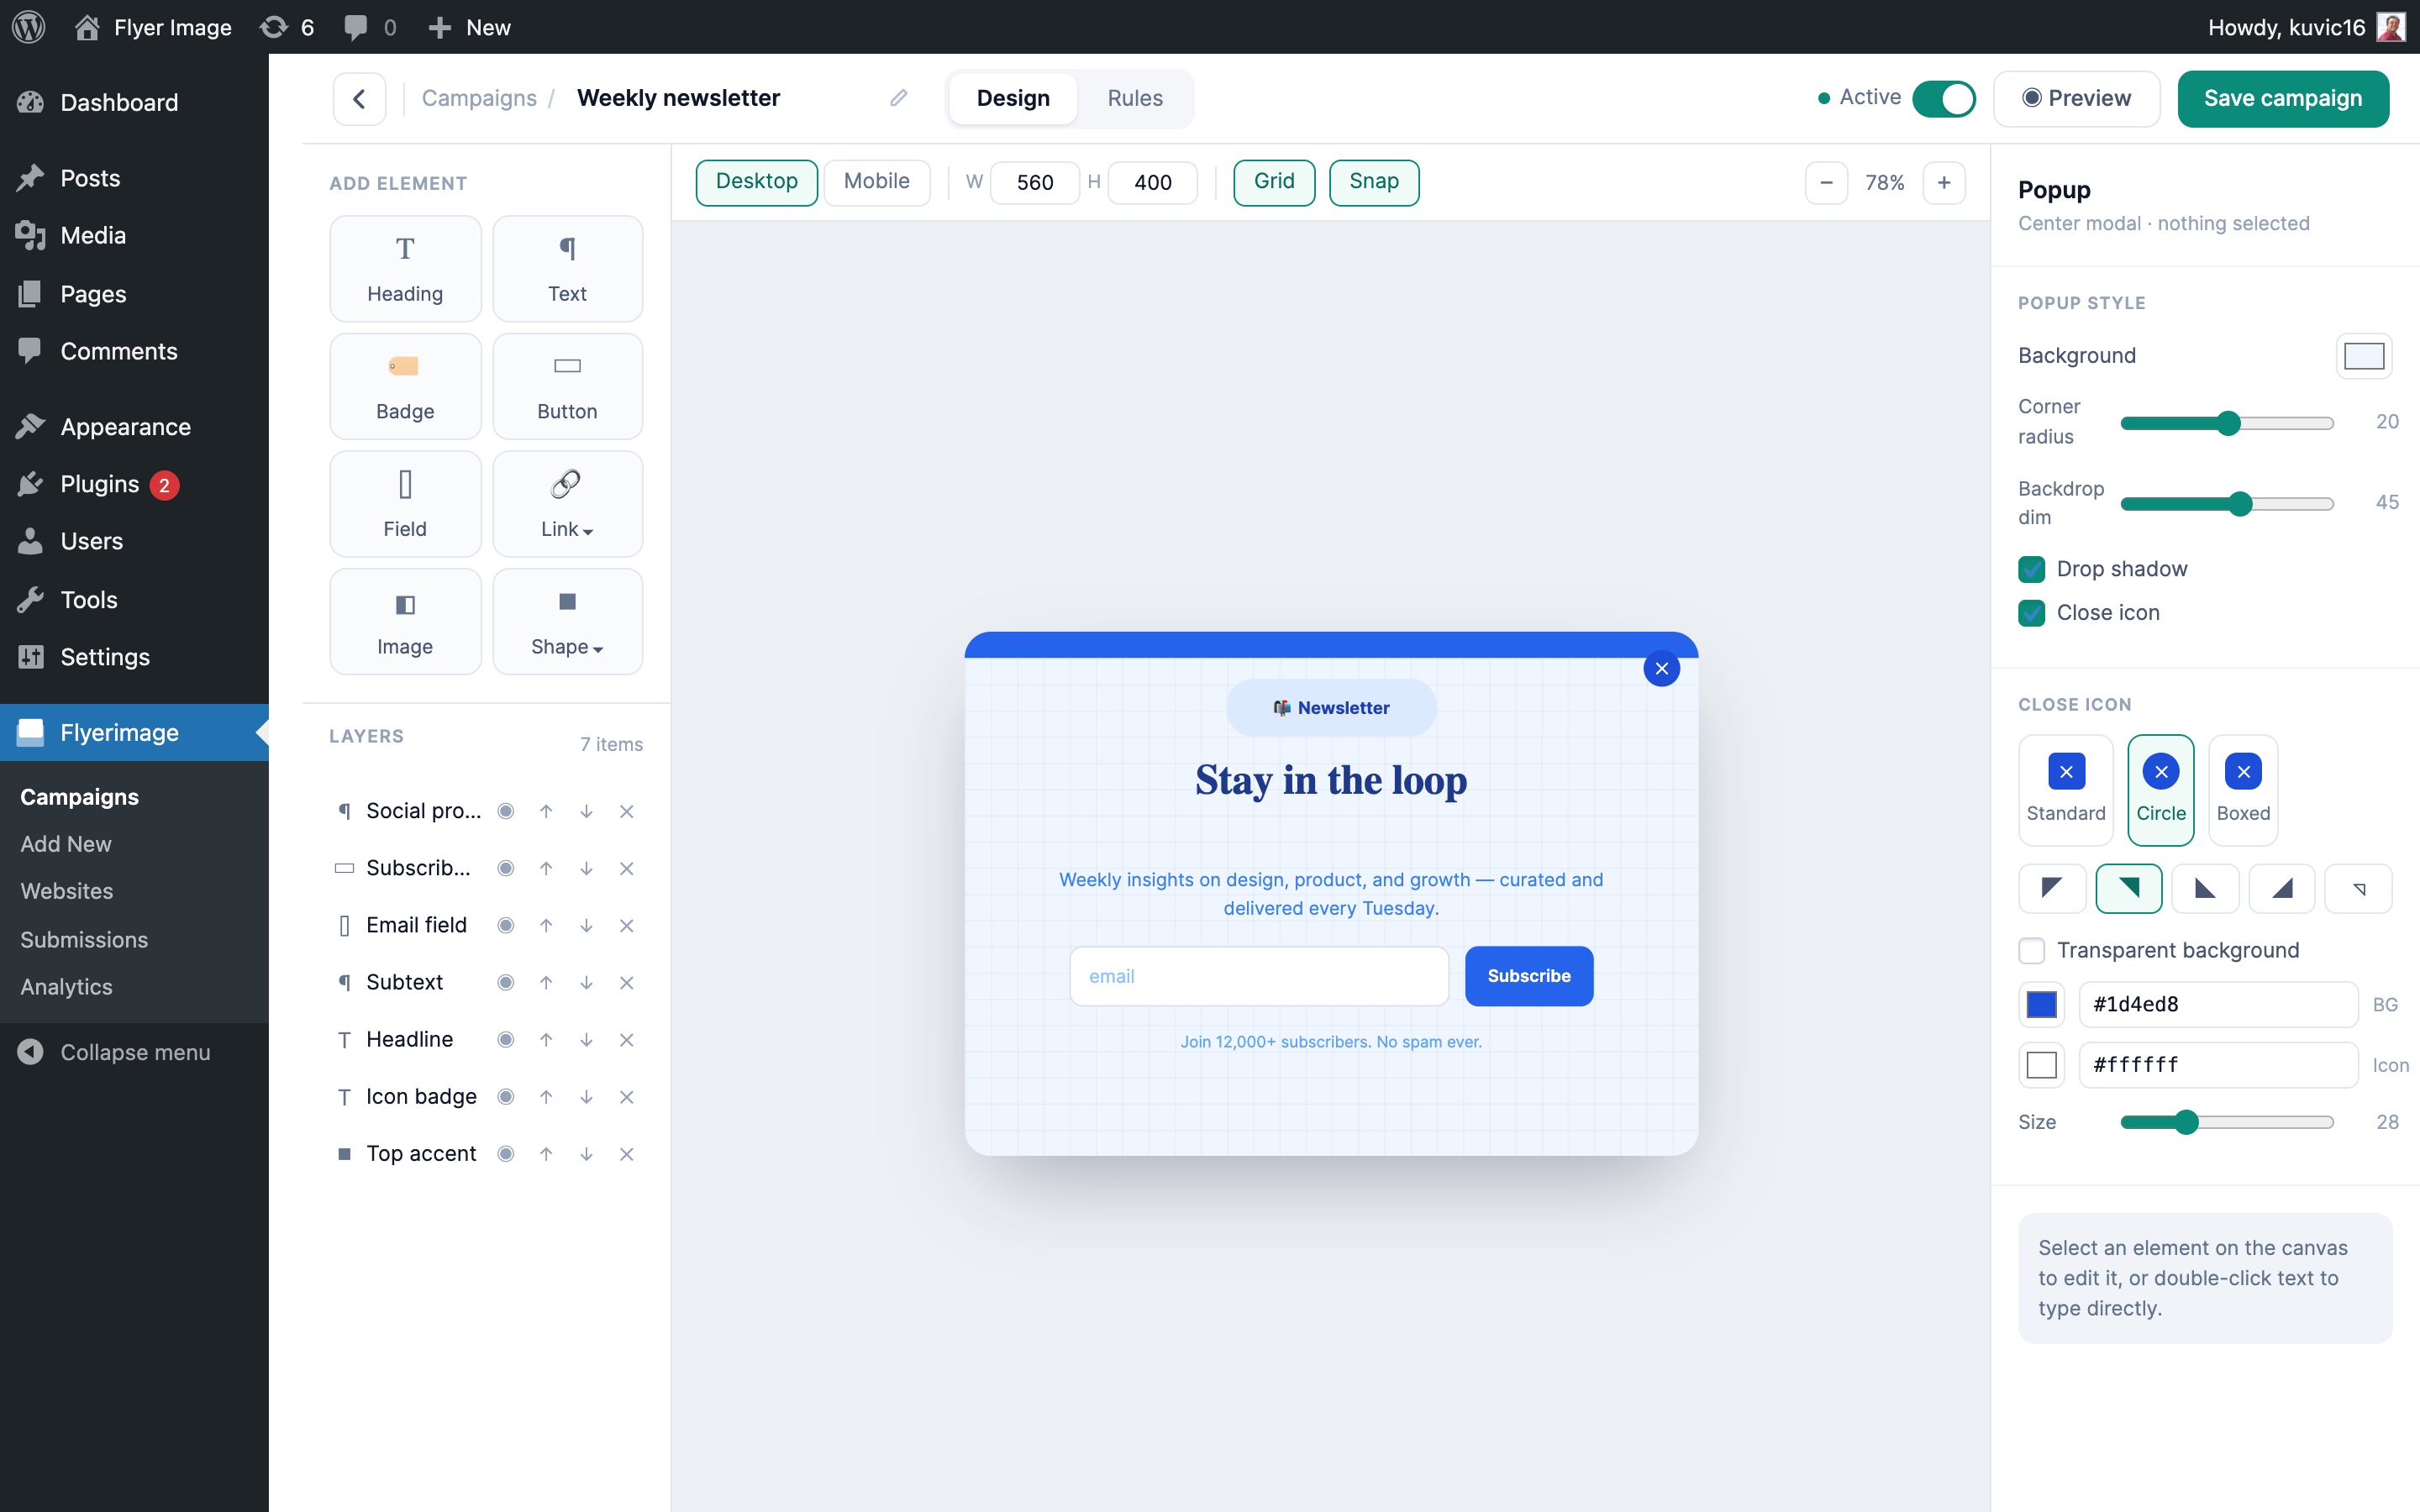The height and width of the screenshot is (1512, 2420).
Task: Toggle visibility of Social proof layer
Action: (x=506, y=811)
